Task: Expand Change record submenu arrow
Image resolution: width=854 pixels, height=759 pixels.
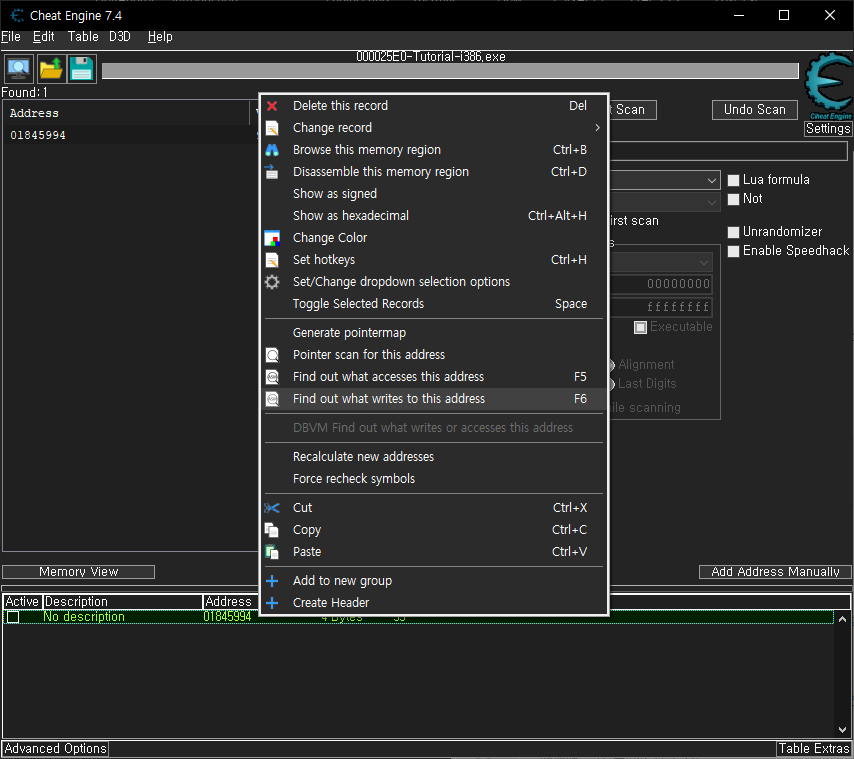Action: pyautogui.click(x=597, y=128)
